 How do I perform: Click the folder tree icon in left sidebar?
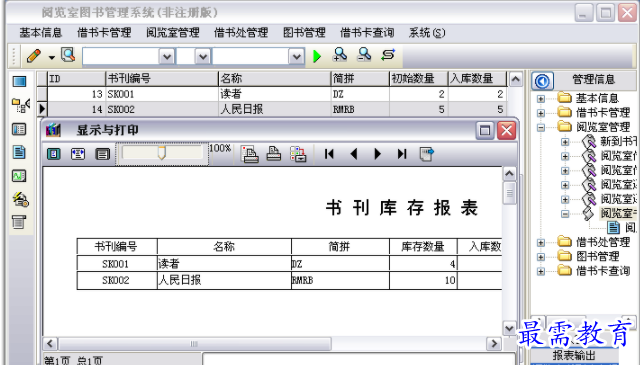(20, 105)
